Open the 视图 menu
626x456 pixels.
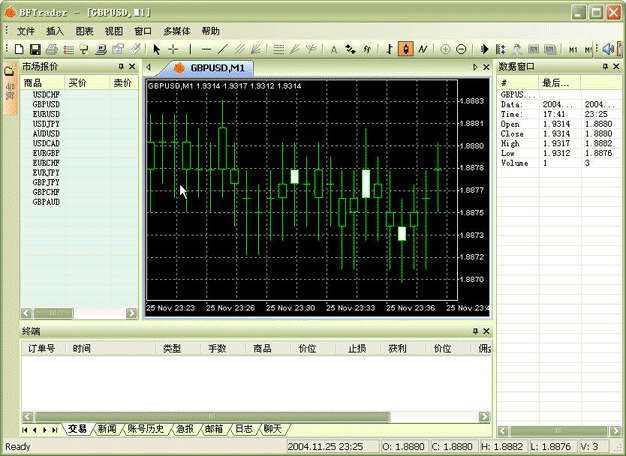point(113,31)
